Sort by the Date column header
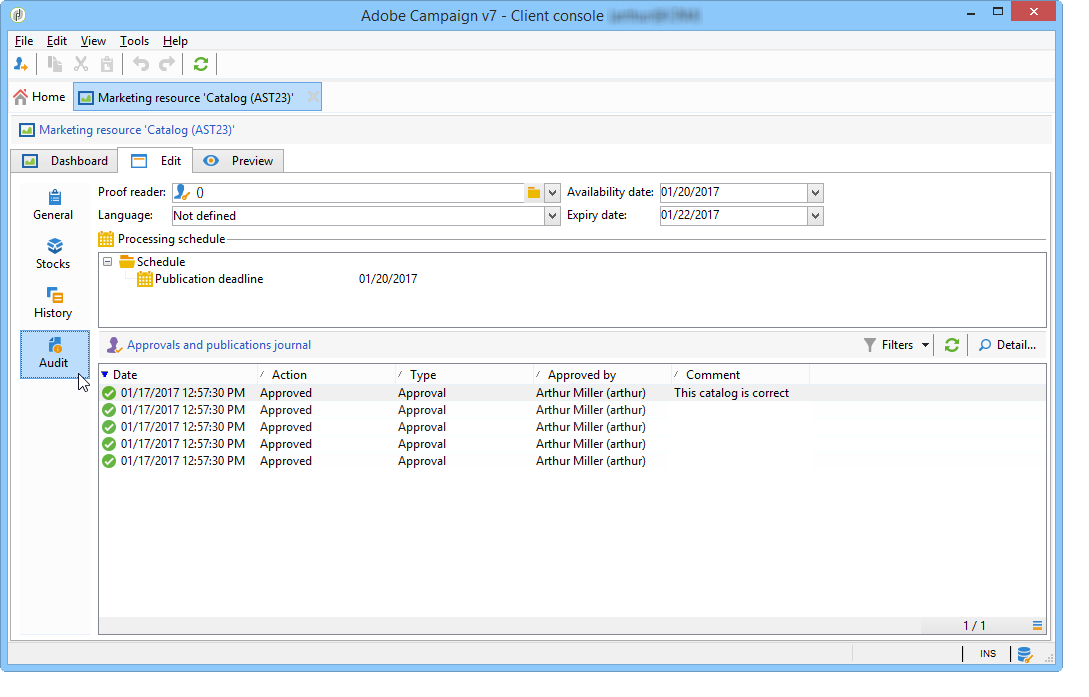 178,375
